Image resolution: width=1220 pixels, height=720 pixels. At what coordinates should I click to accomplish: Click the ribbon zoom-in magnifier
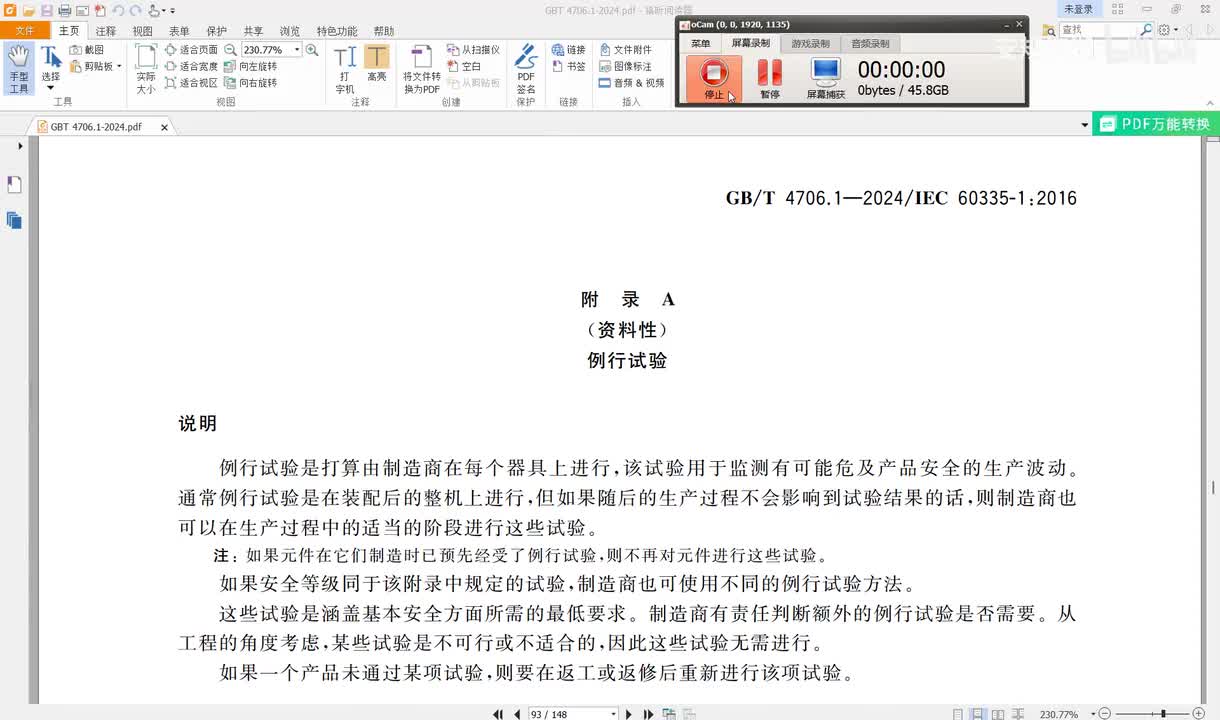pyautogui.click(x=312, y=50)
